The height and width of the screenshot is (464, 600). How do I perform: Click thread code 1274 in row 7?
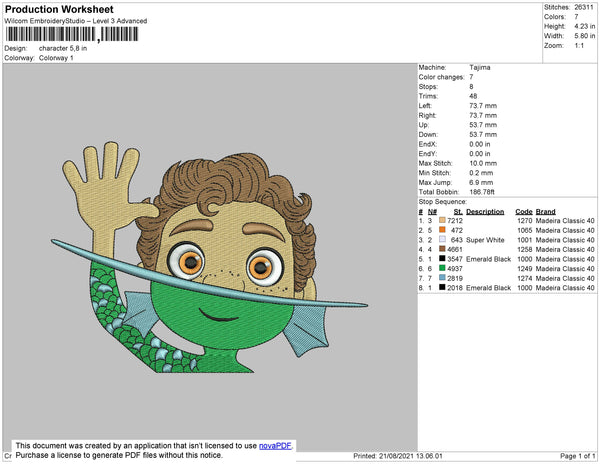click(525, 278)
